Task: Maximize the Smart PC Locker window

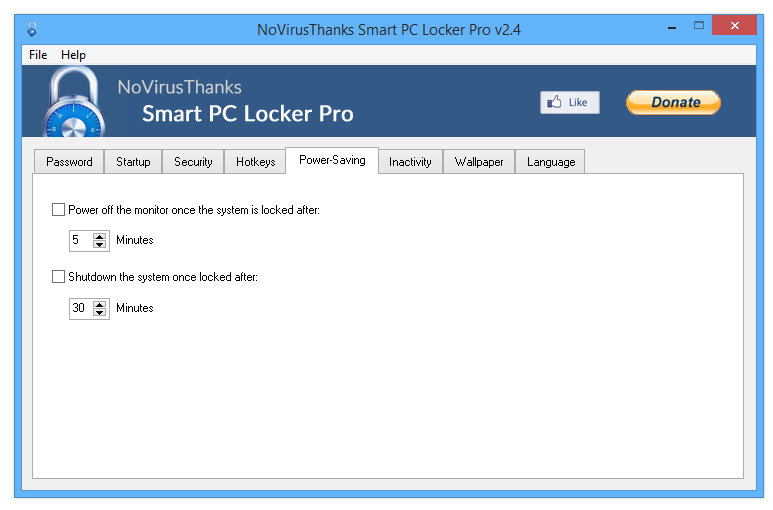Action: click(x=699, y=25)
